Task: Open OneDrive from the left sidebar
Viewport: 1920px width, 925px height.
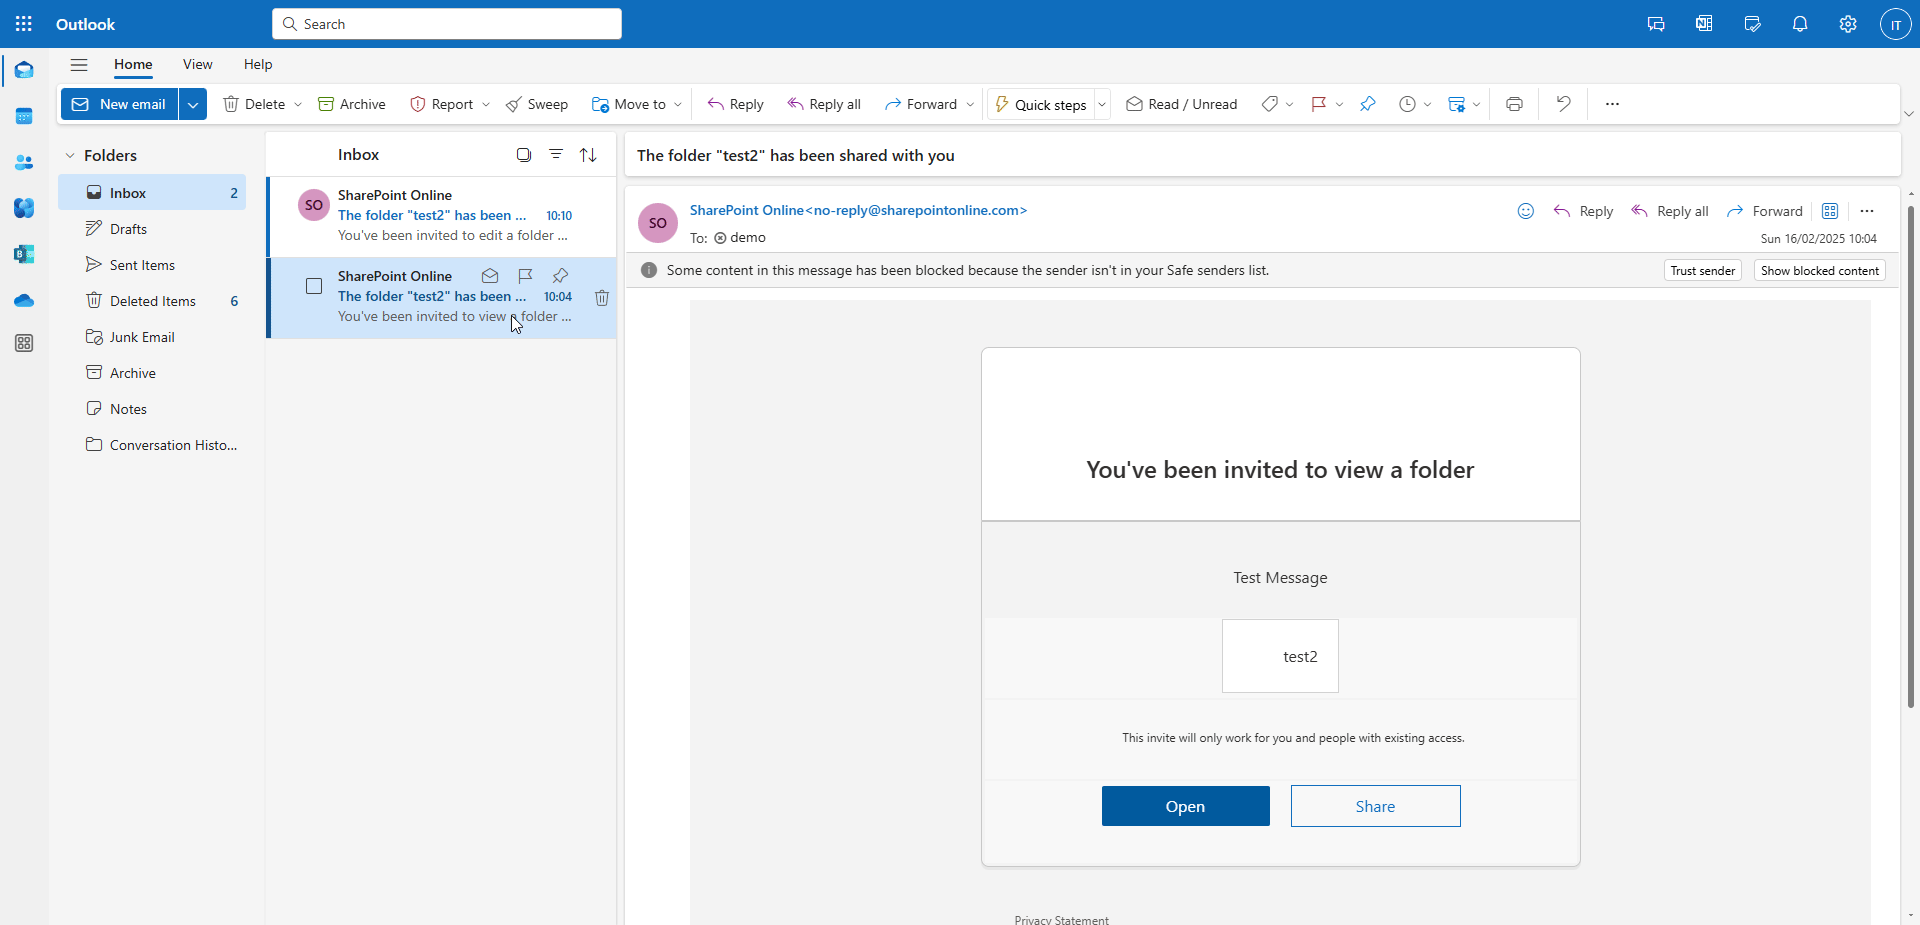Action: click(x=24, y=300)
